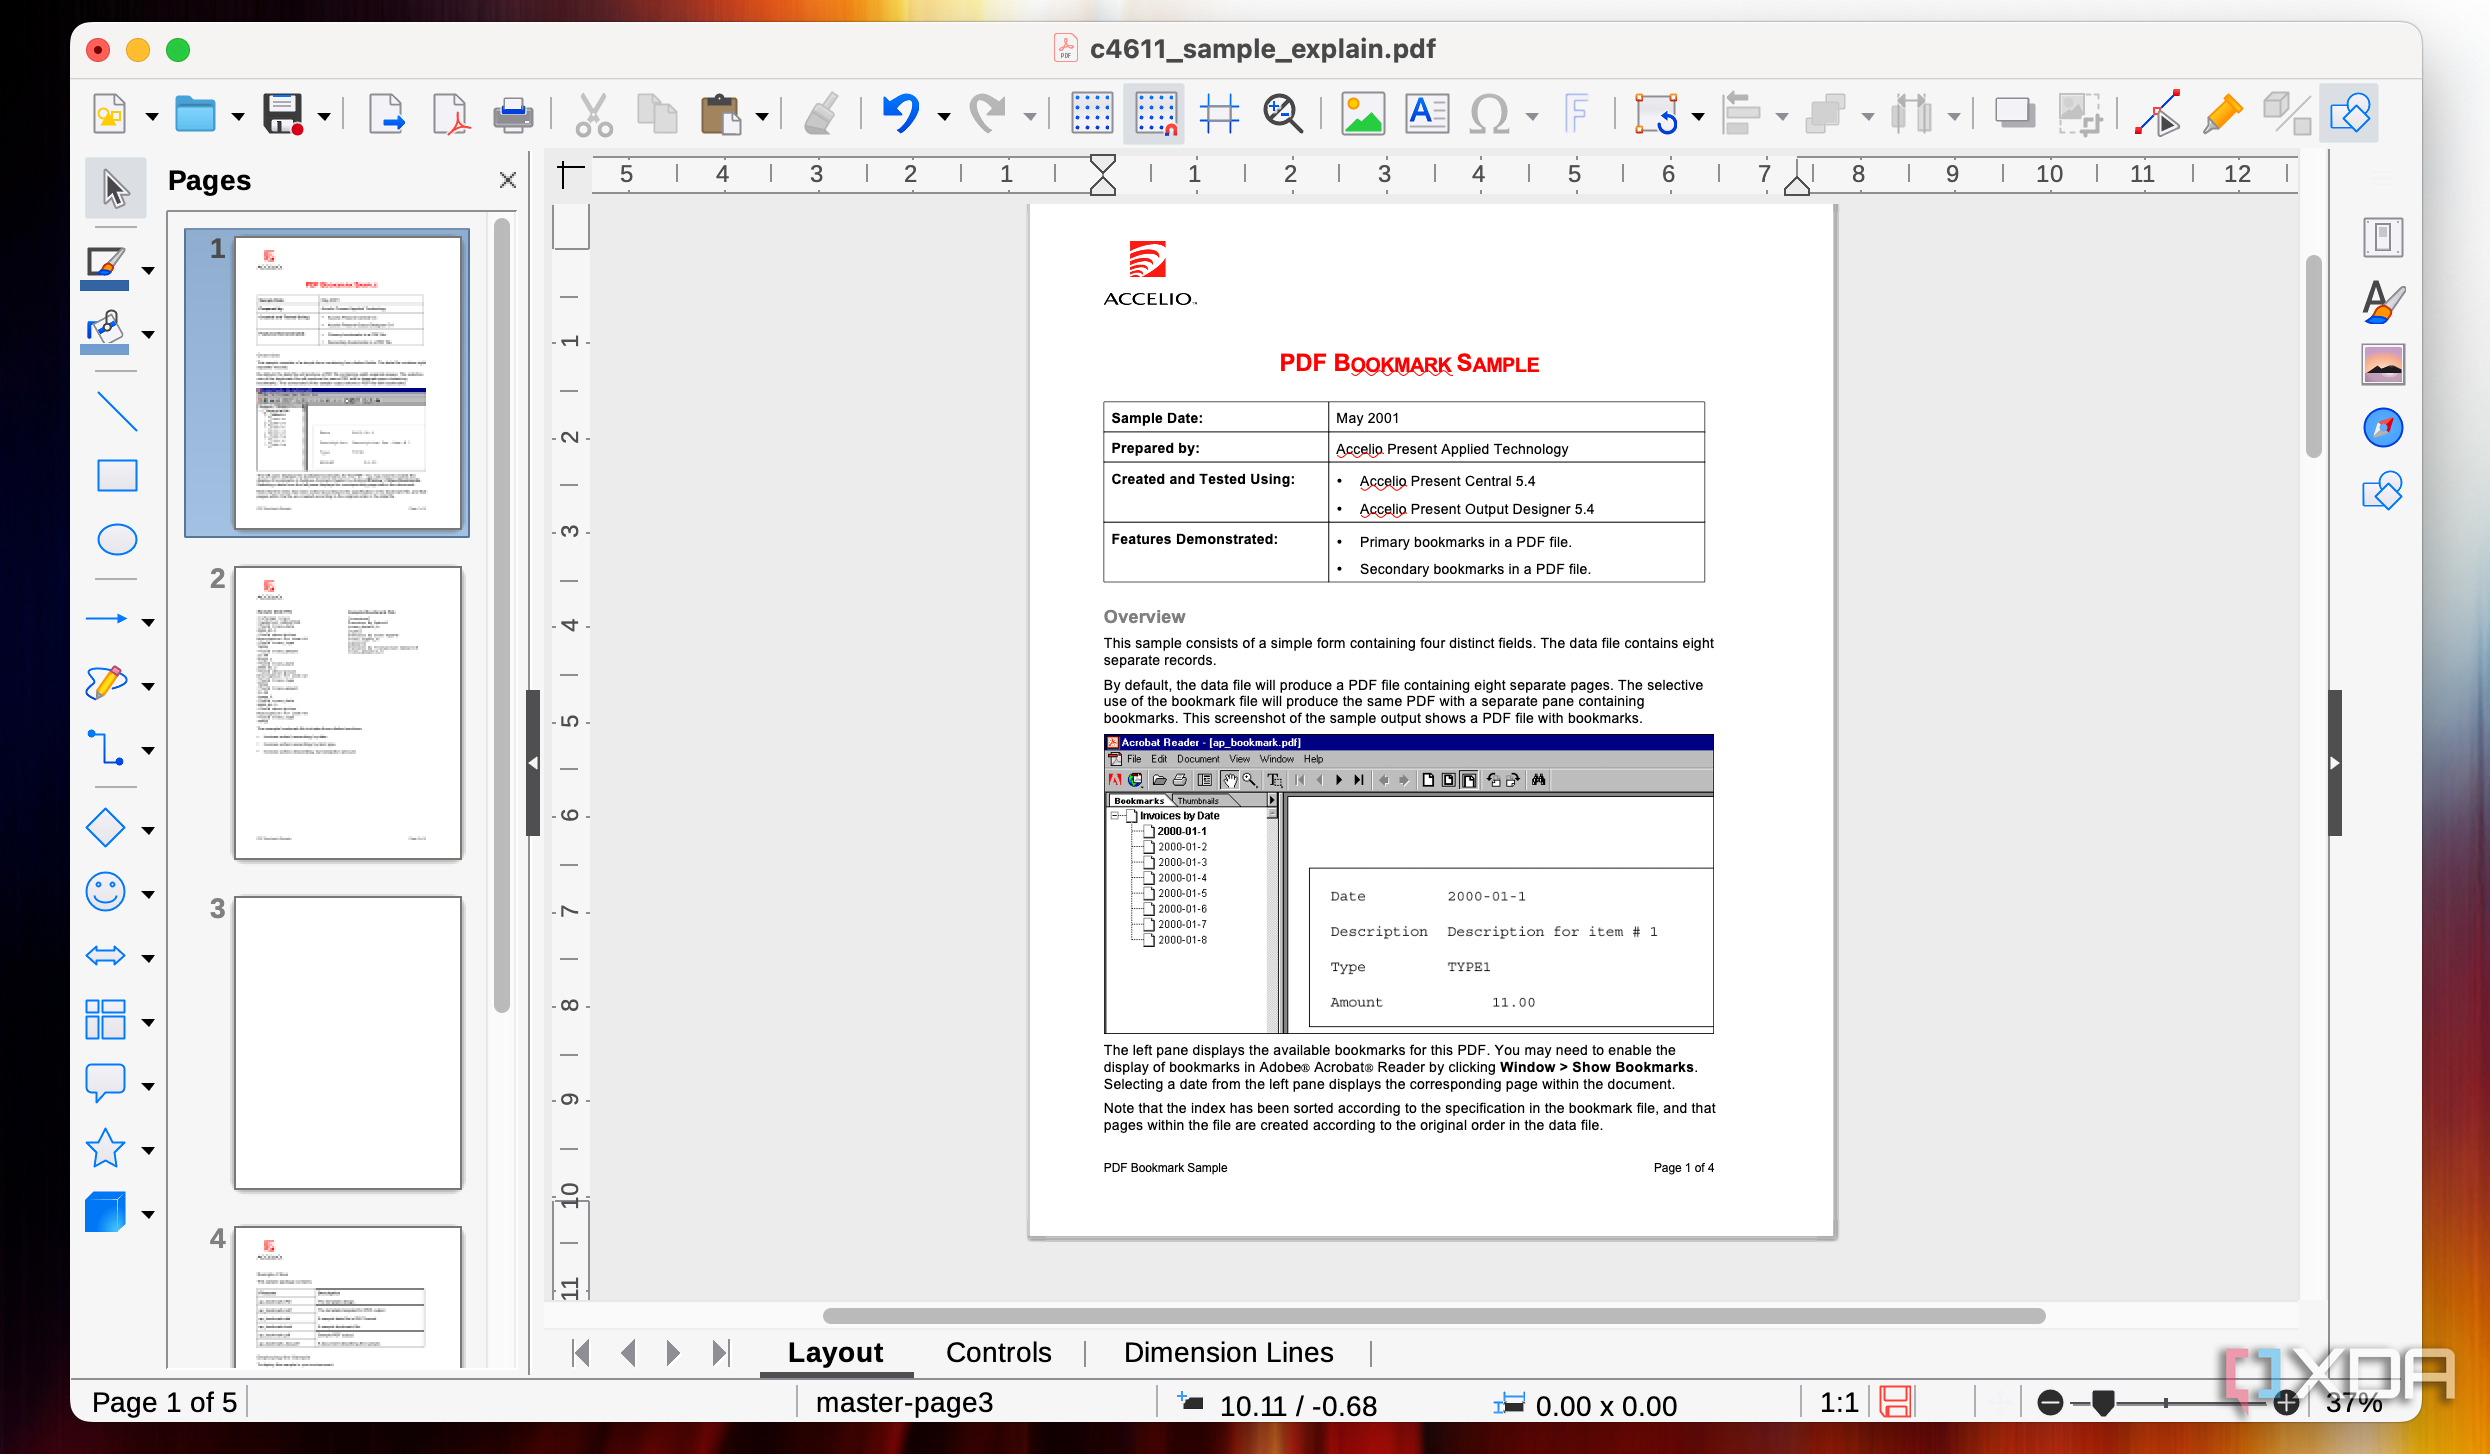This screenshot has height=1454, width=2490.
Task: Go to the last layer tab
Action: [x=721, y=1353]
